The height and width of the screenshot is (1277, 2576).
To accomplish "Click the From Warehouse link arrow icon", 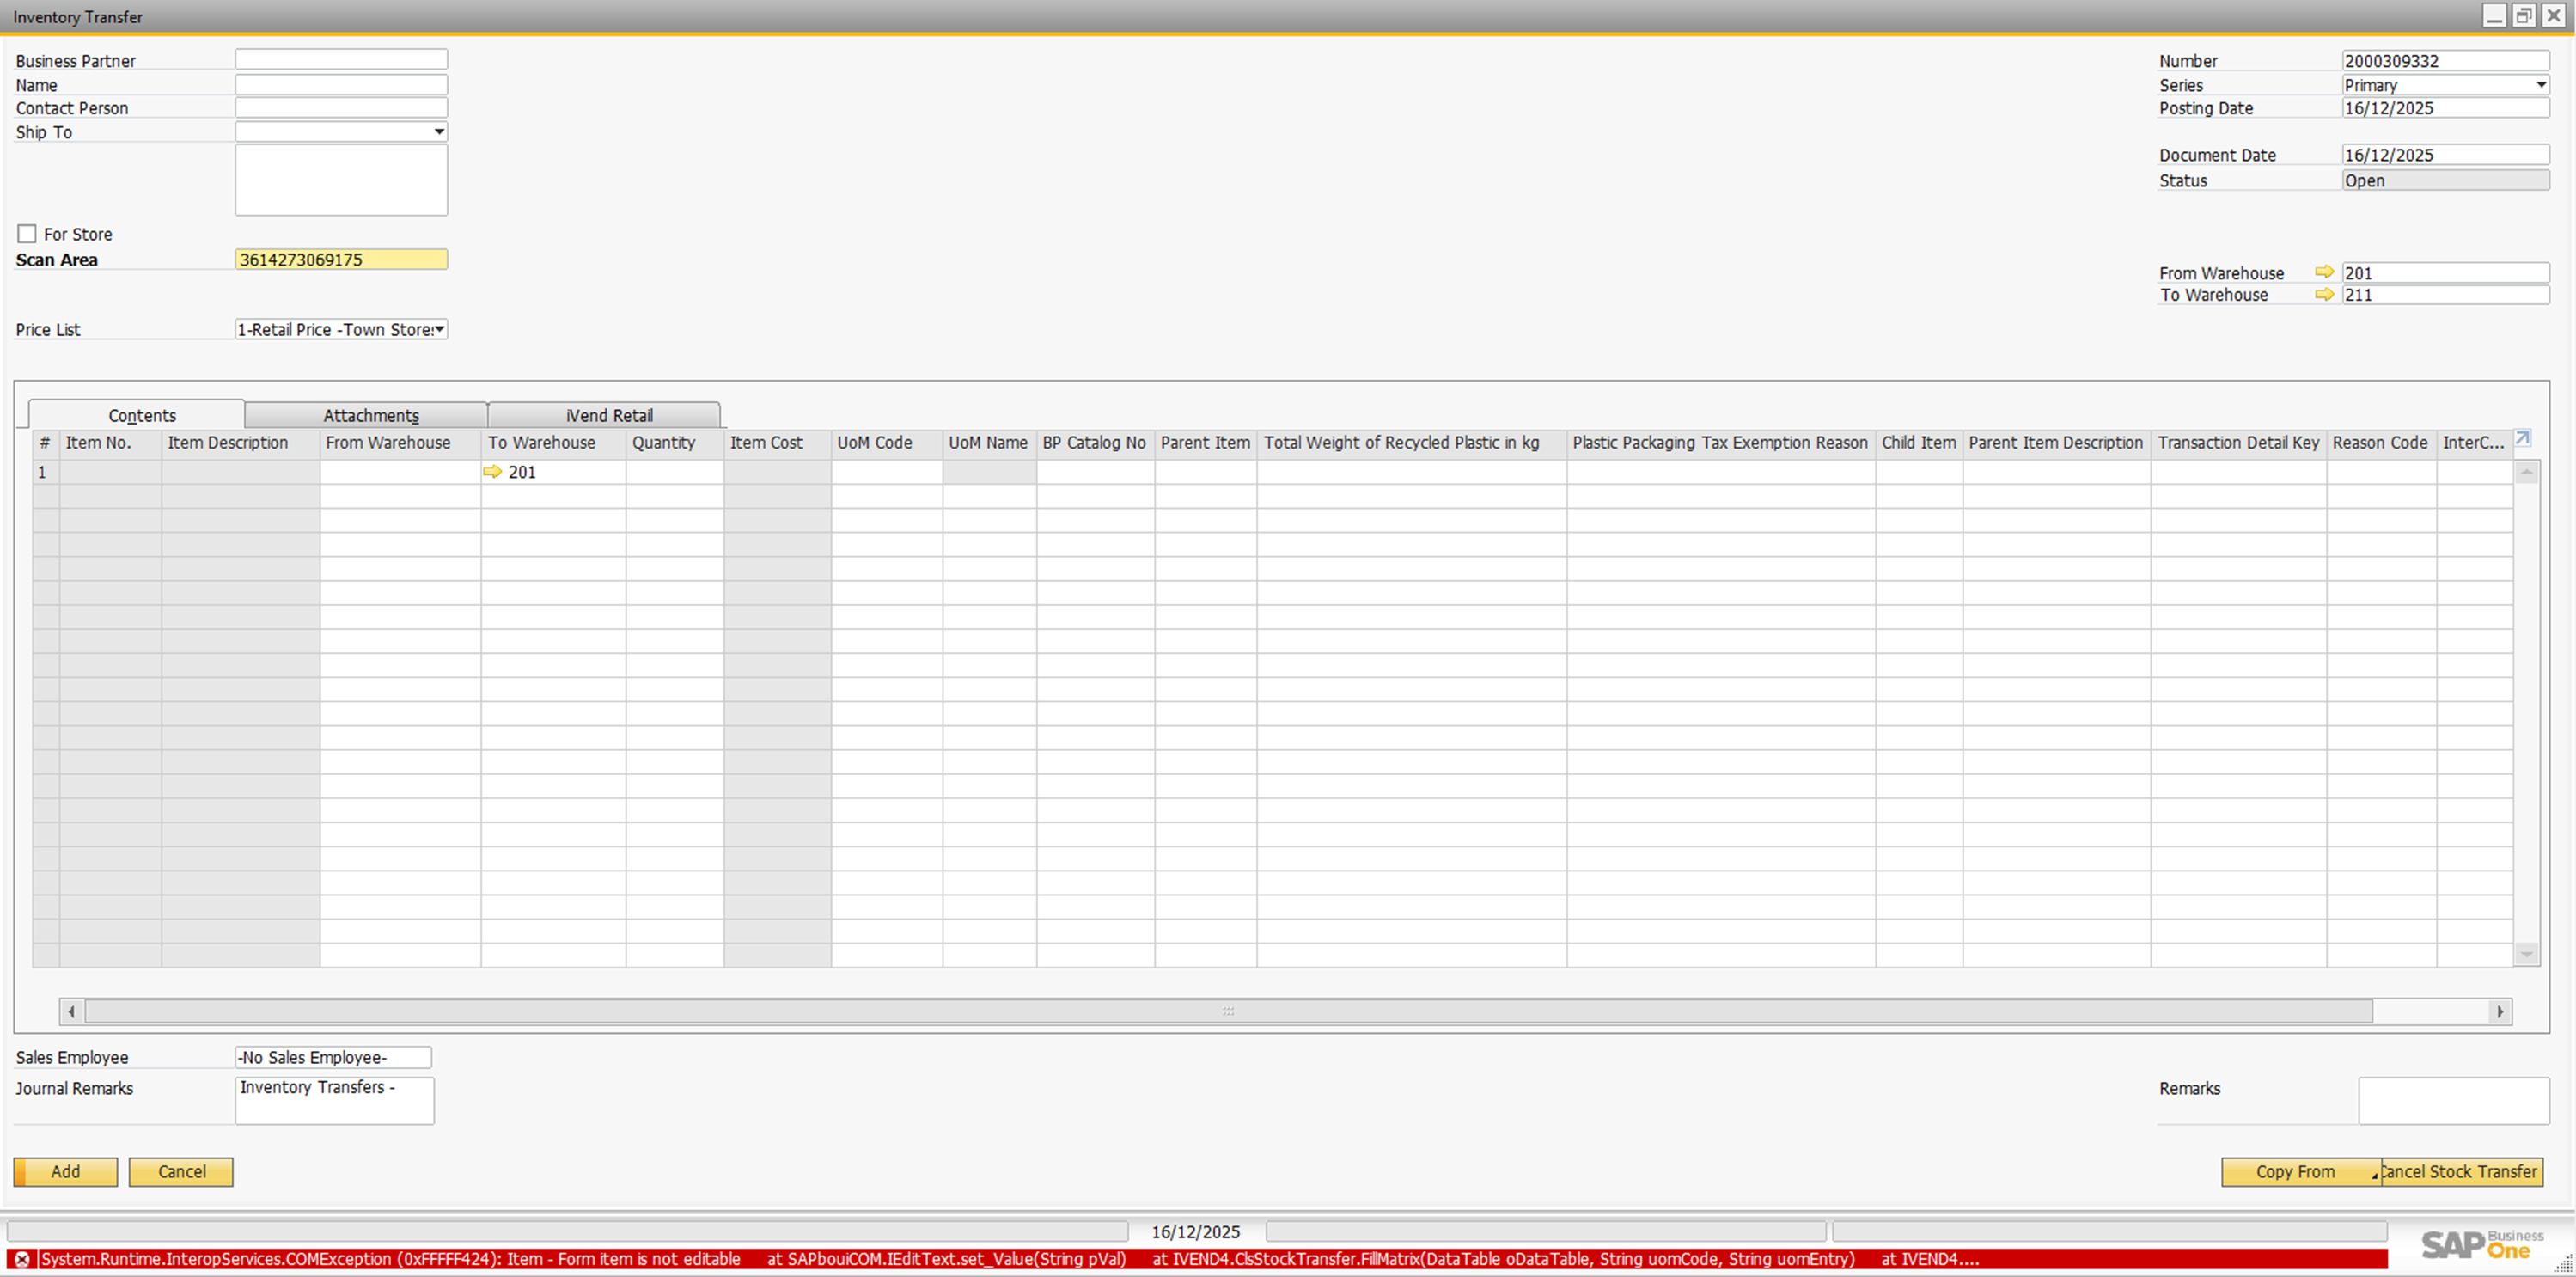I will click(2324, 272).
